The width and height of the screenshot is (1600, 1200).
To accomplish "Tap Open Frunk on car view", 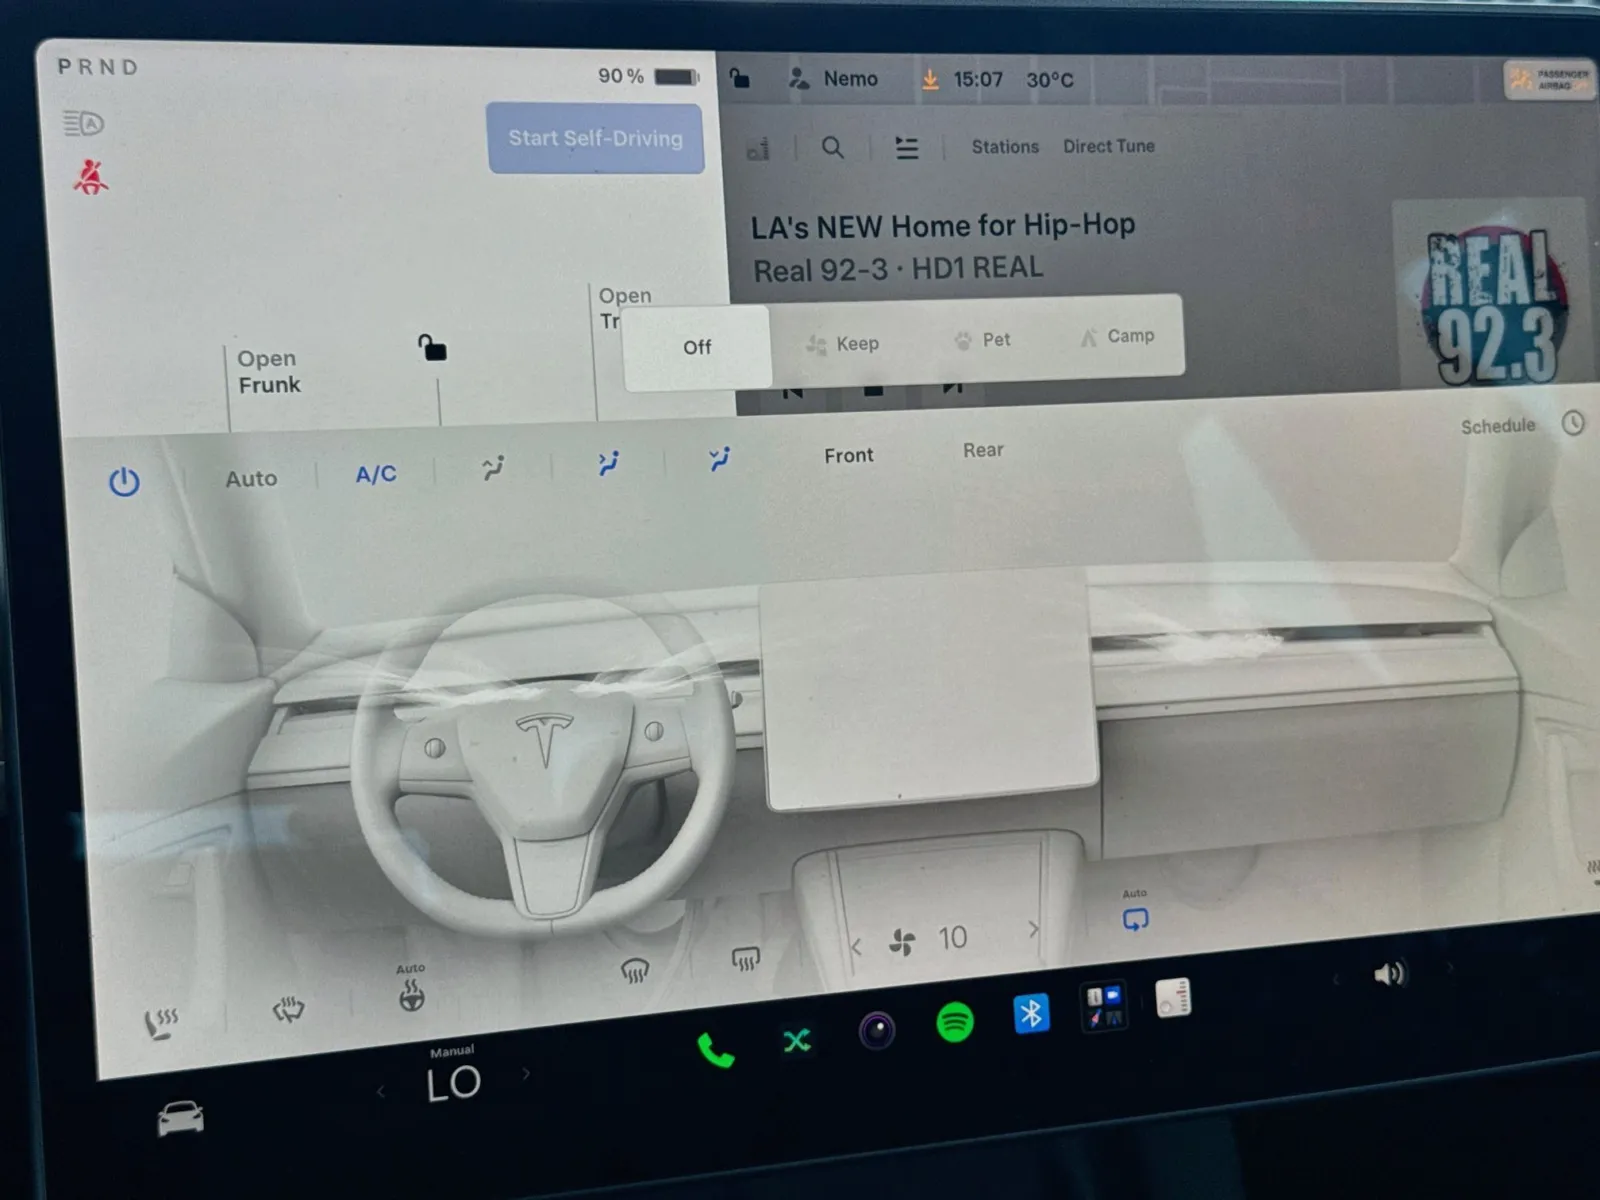I will pyautogui.click(x=268, y=371).
